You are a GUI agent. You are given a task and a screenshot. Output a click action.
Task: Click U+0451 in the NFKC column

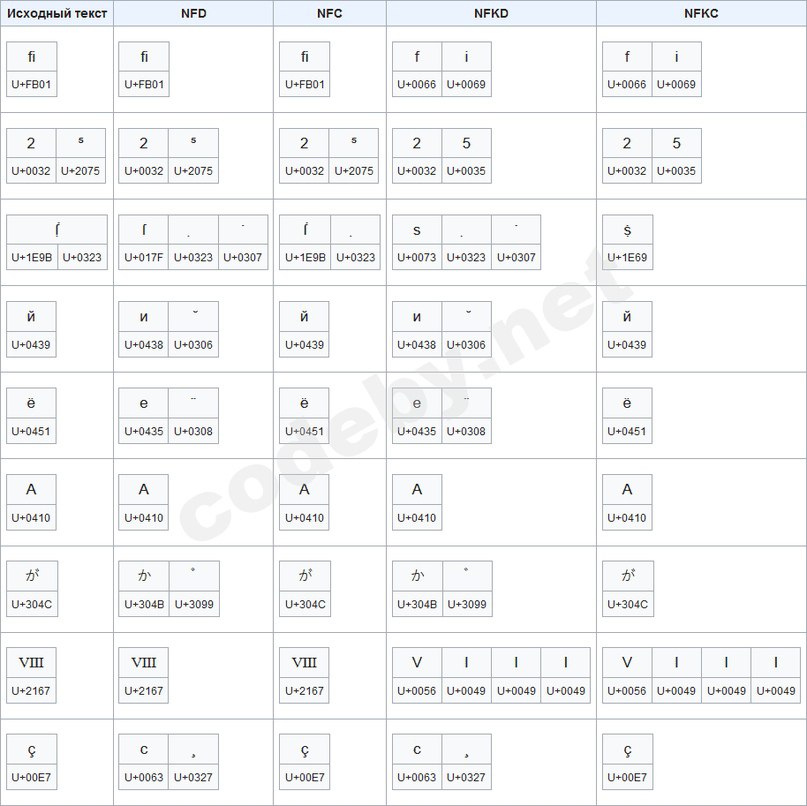tap(626, 431)
